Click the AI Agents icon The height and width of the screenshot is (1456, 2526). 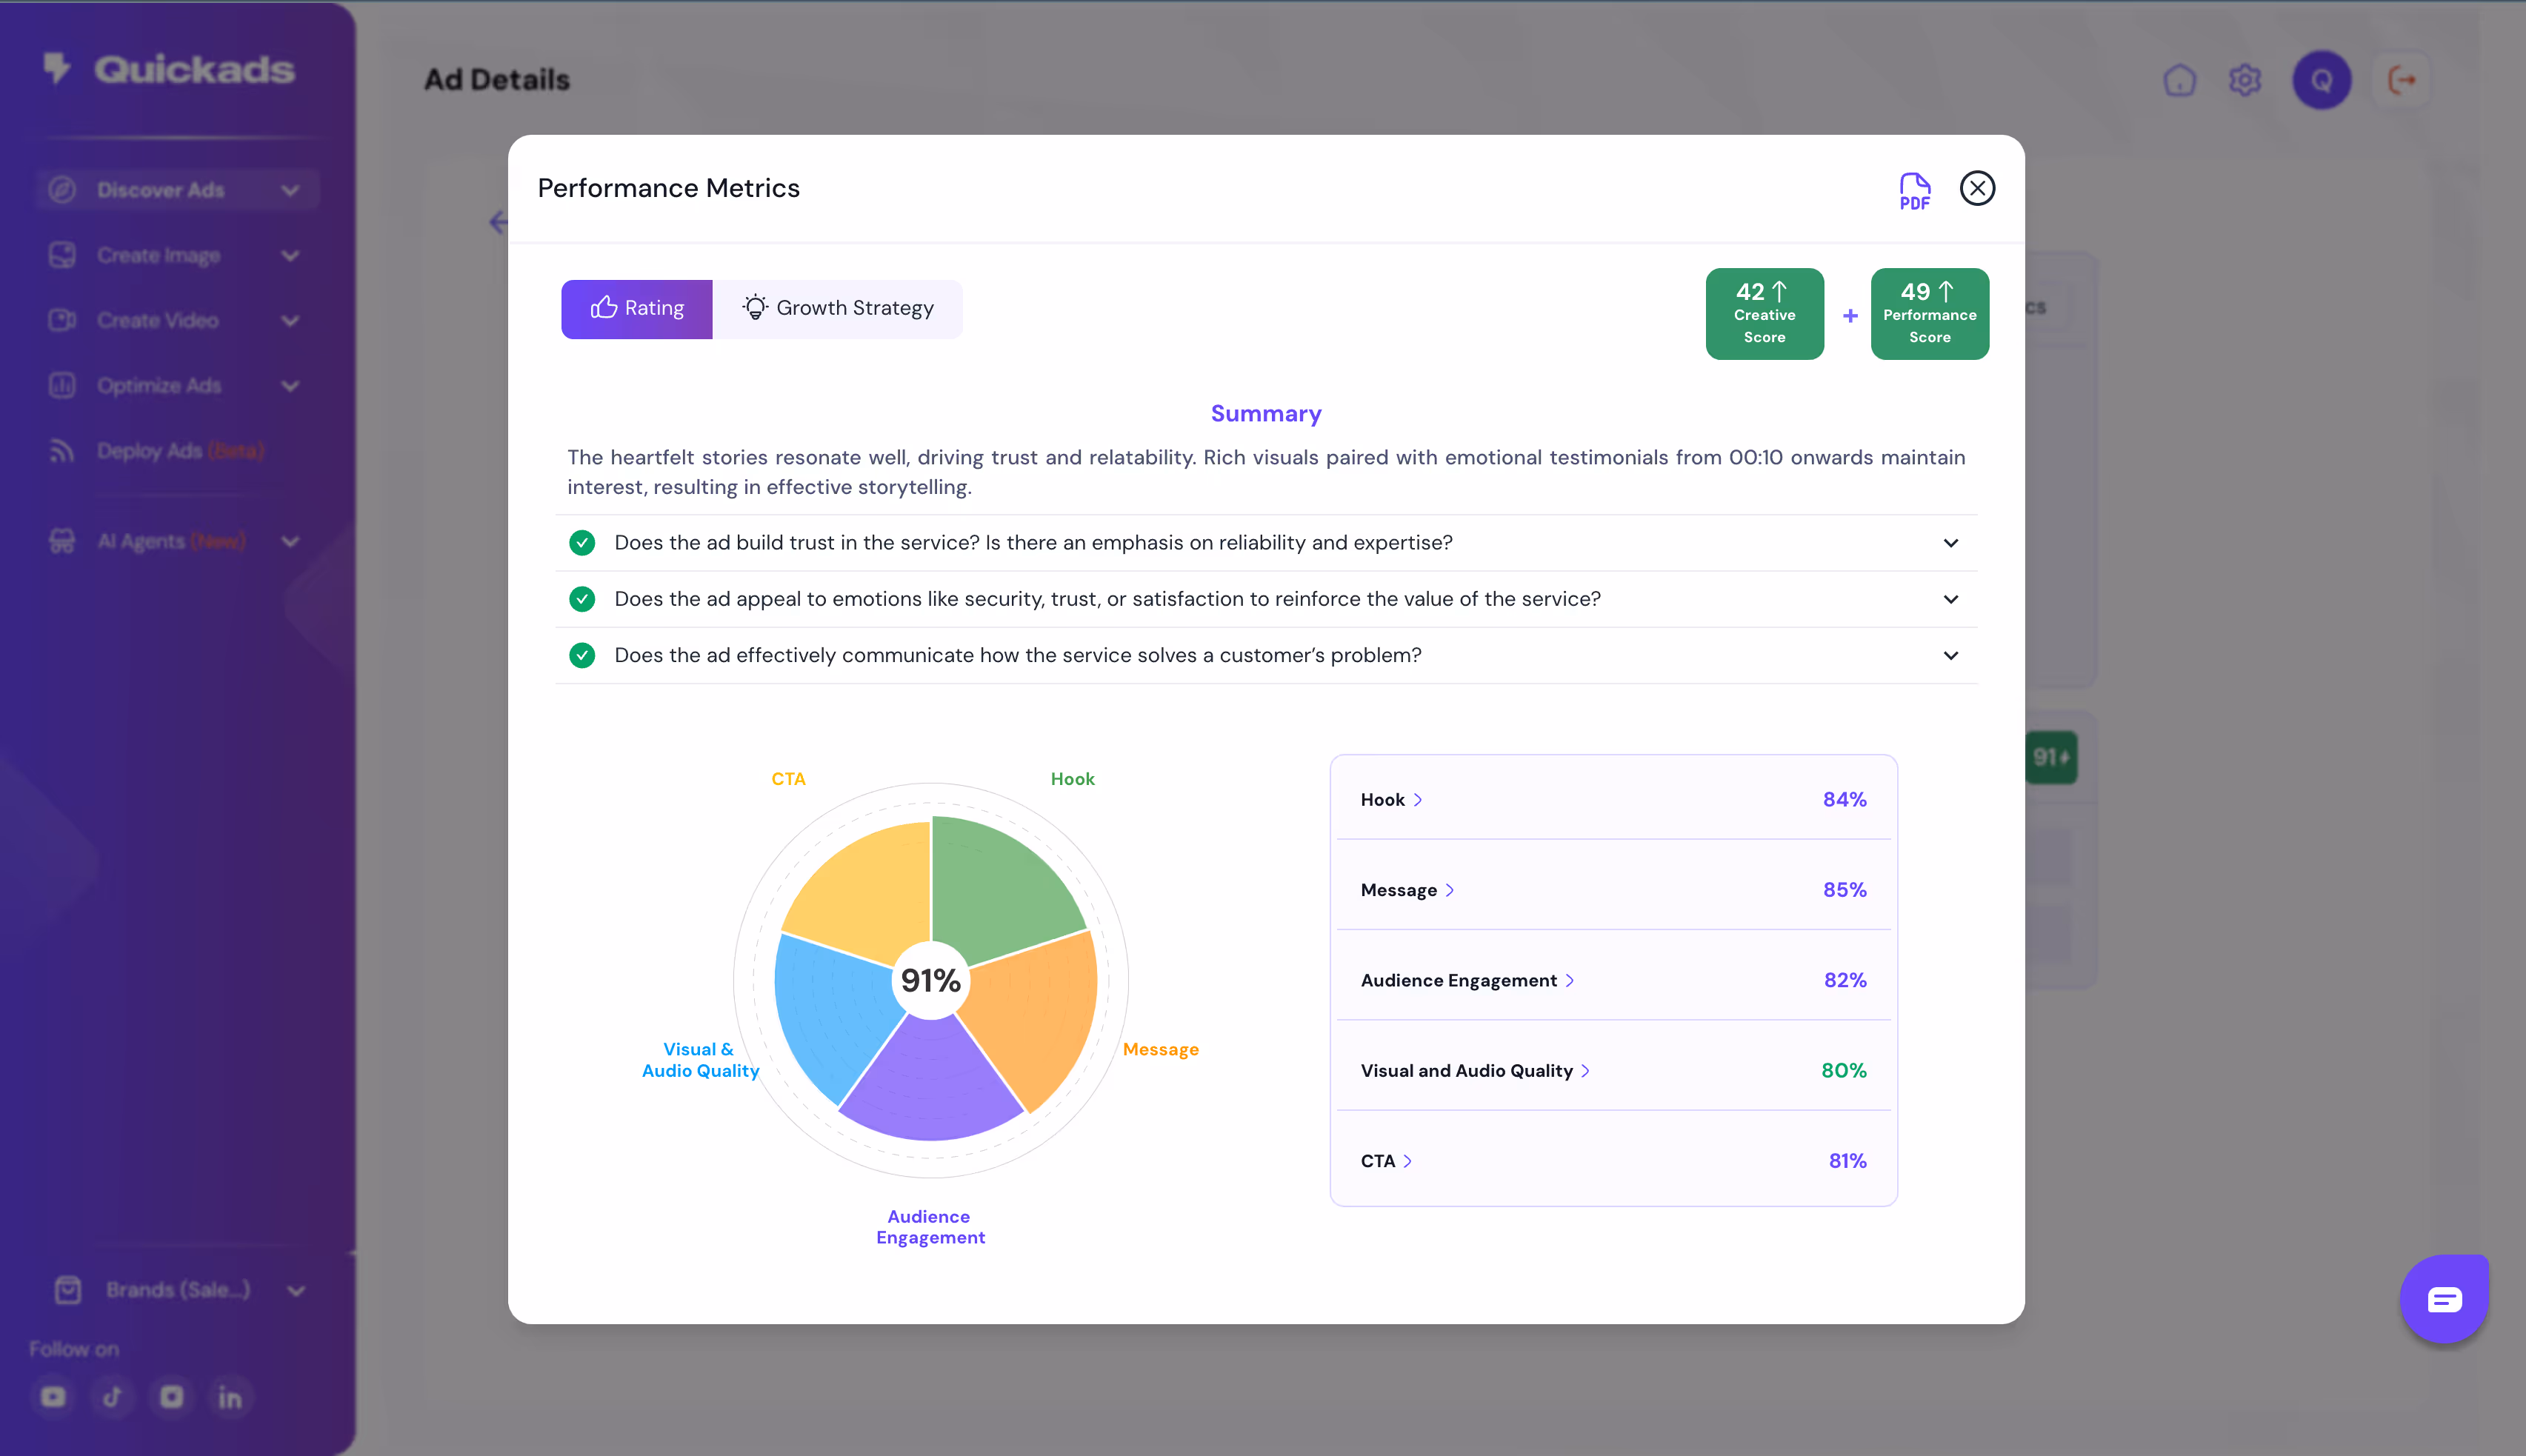click(62, 541)
